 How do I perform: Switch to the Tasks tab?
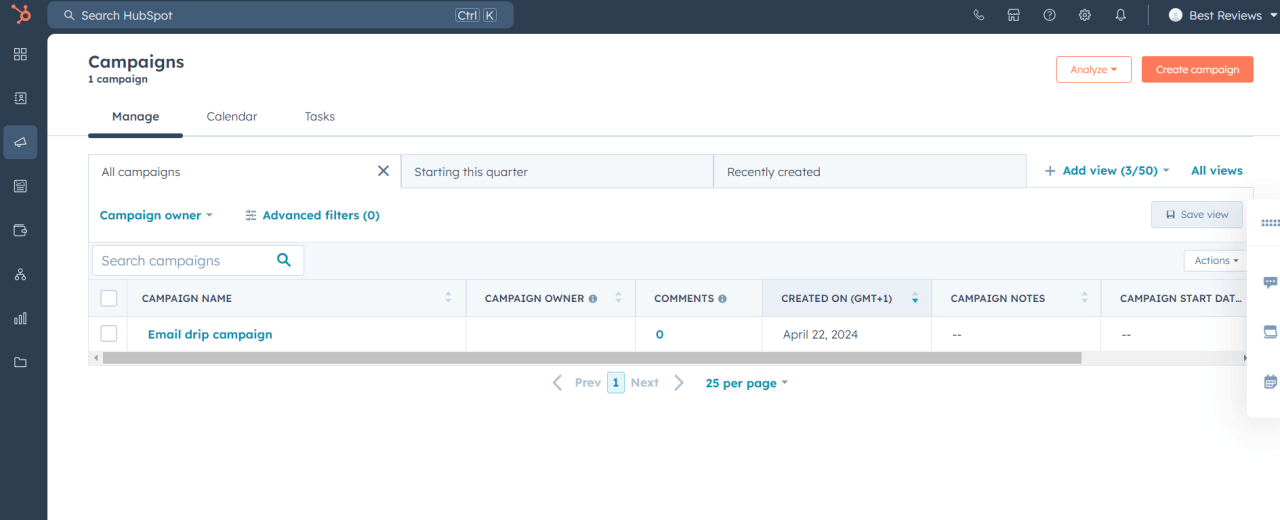click(x=320, y=117)
